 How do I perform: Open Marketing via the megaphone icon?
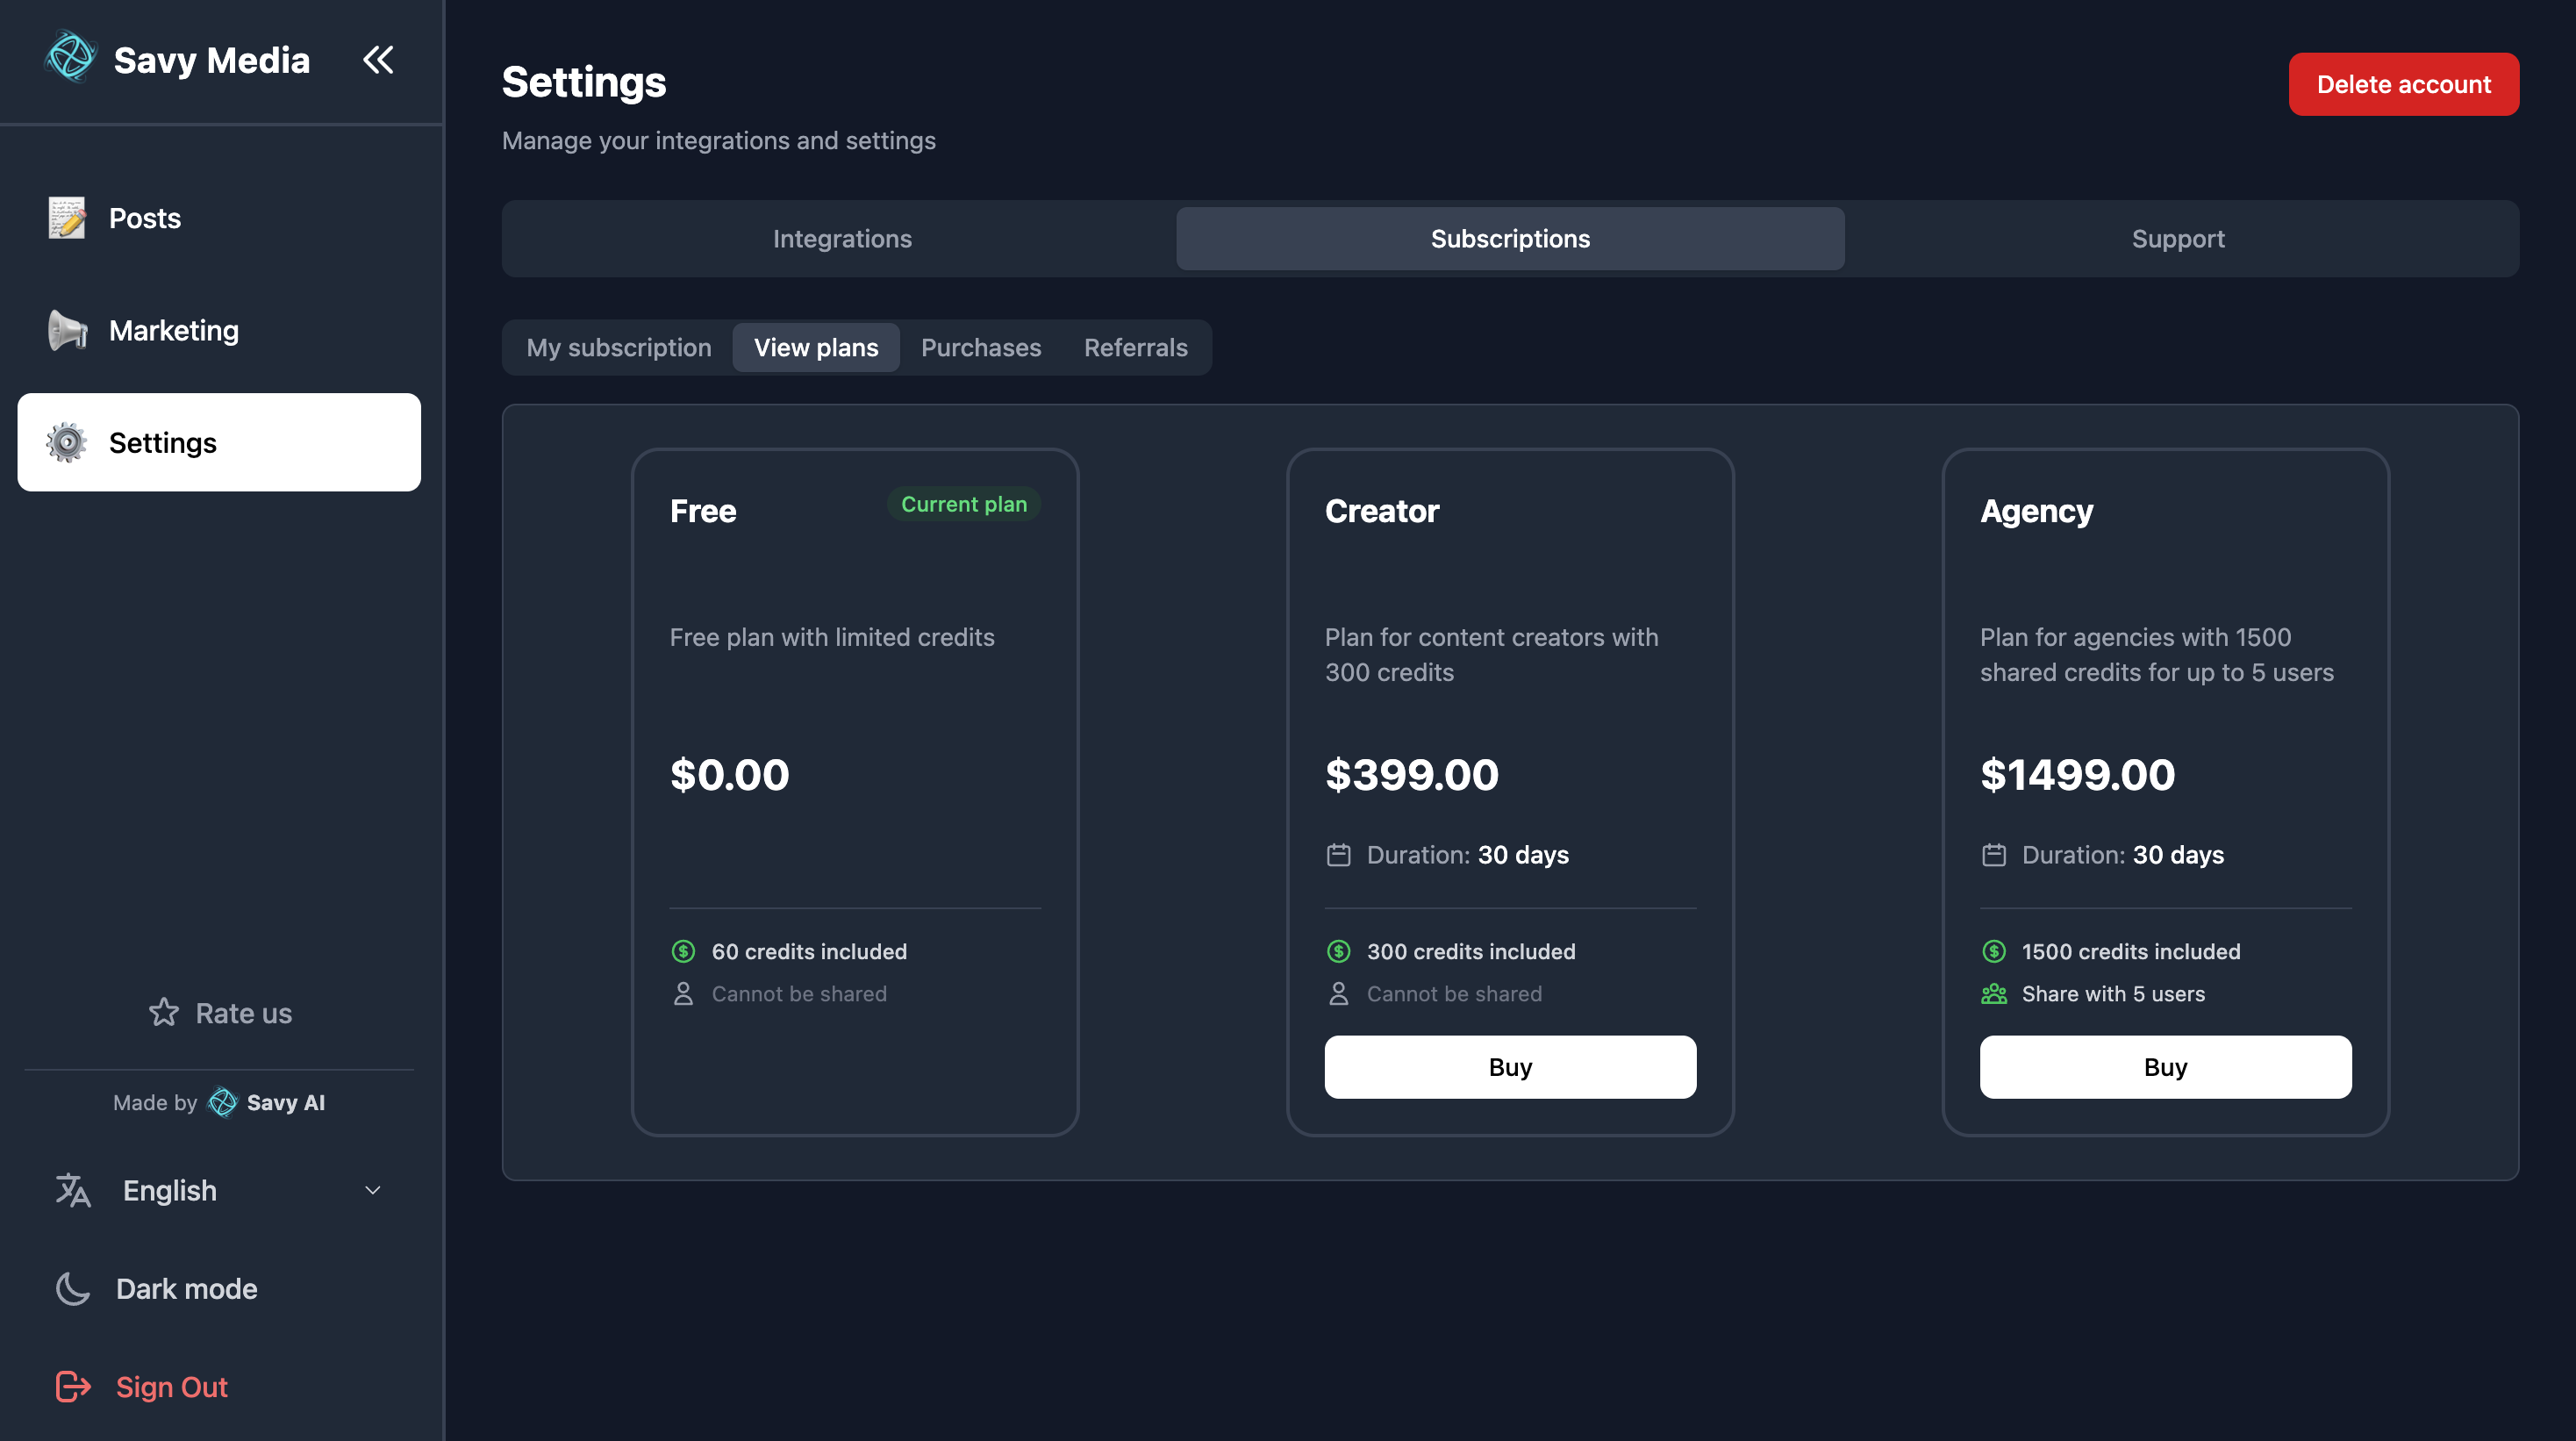tap(65, 330)
